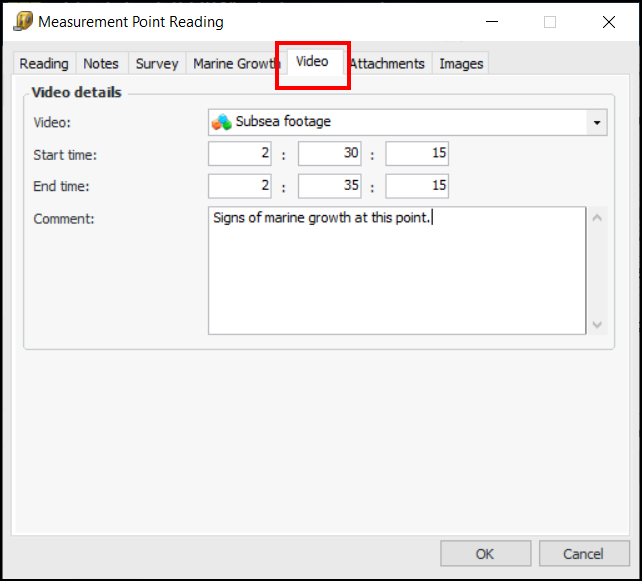Open the Notes tab
The width and height of the screenshot is (642, 581).
(101, 64)
